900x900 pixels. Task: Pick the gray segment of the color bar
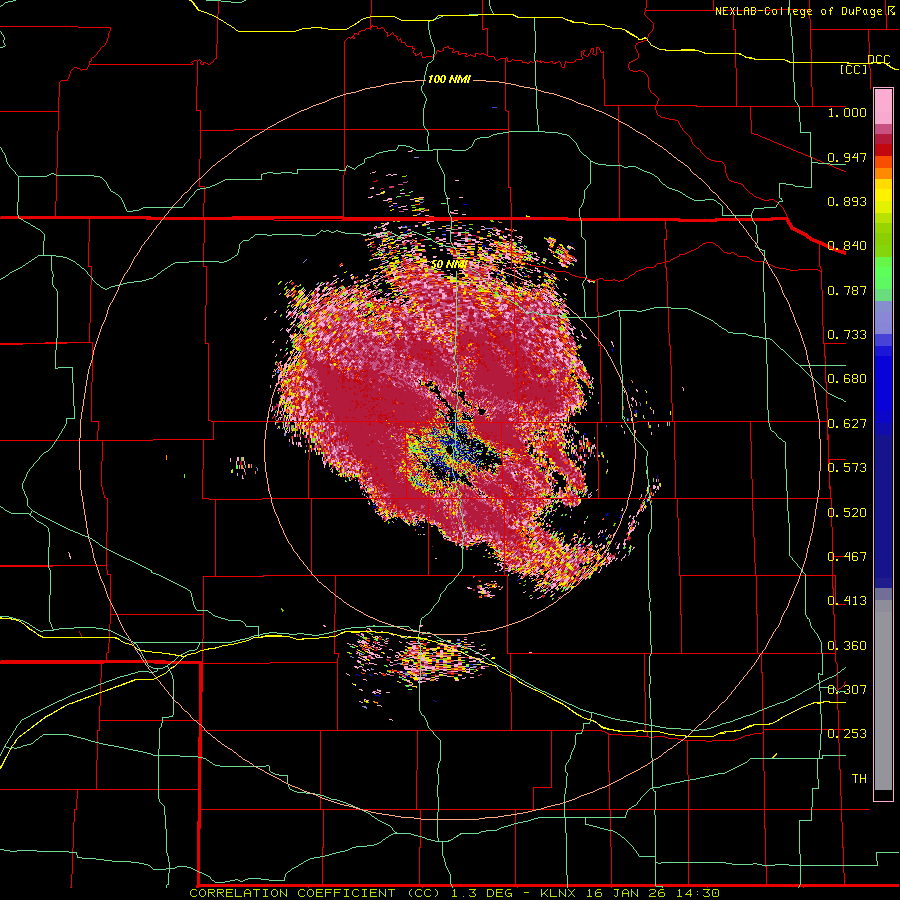[883, 695]
